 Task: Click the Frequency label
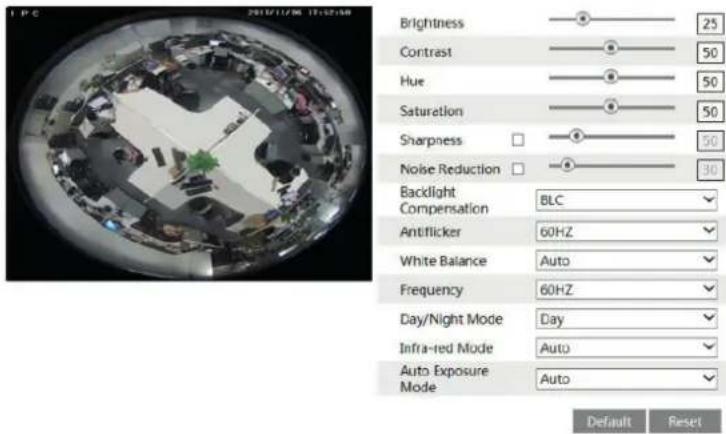(431, 290)
